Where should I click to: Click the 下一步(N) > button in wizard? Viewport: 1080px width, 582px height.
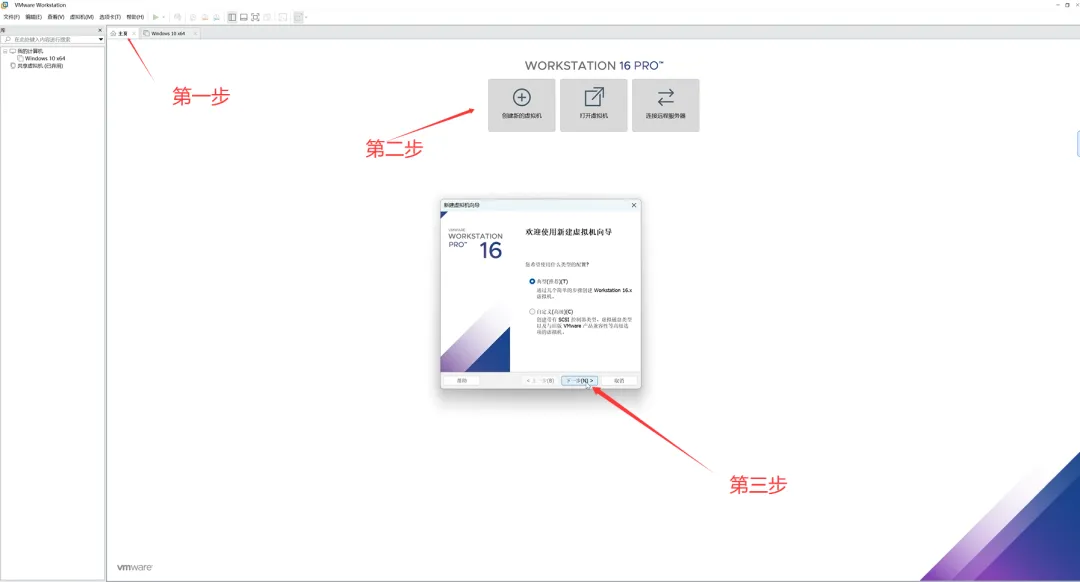(579, 380)
